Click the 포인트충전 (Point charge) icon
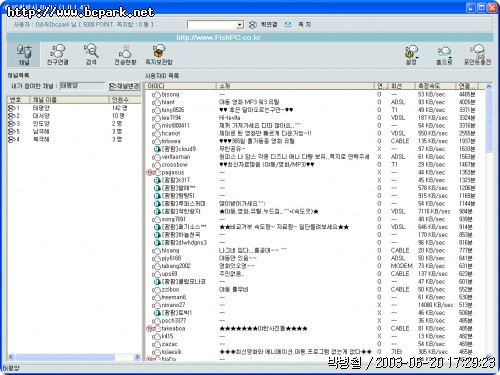Viewport: 500px width, 375px height. [x=478, y=55]
